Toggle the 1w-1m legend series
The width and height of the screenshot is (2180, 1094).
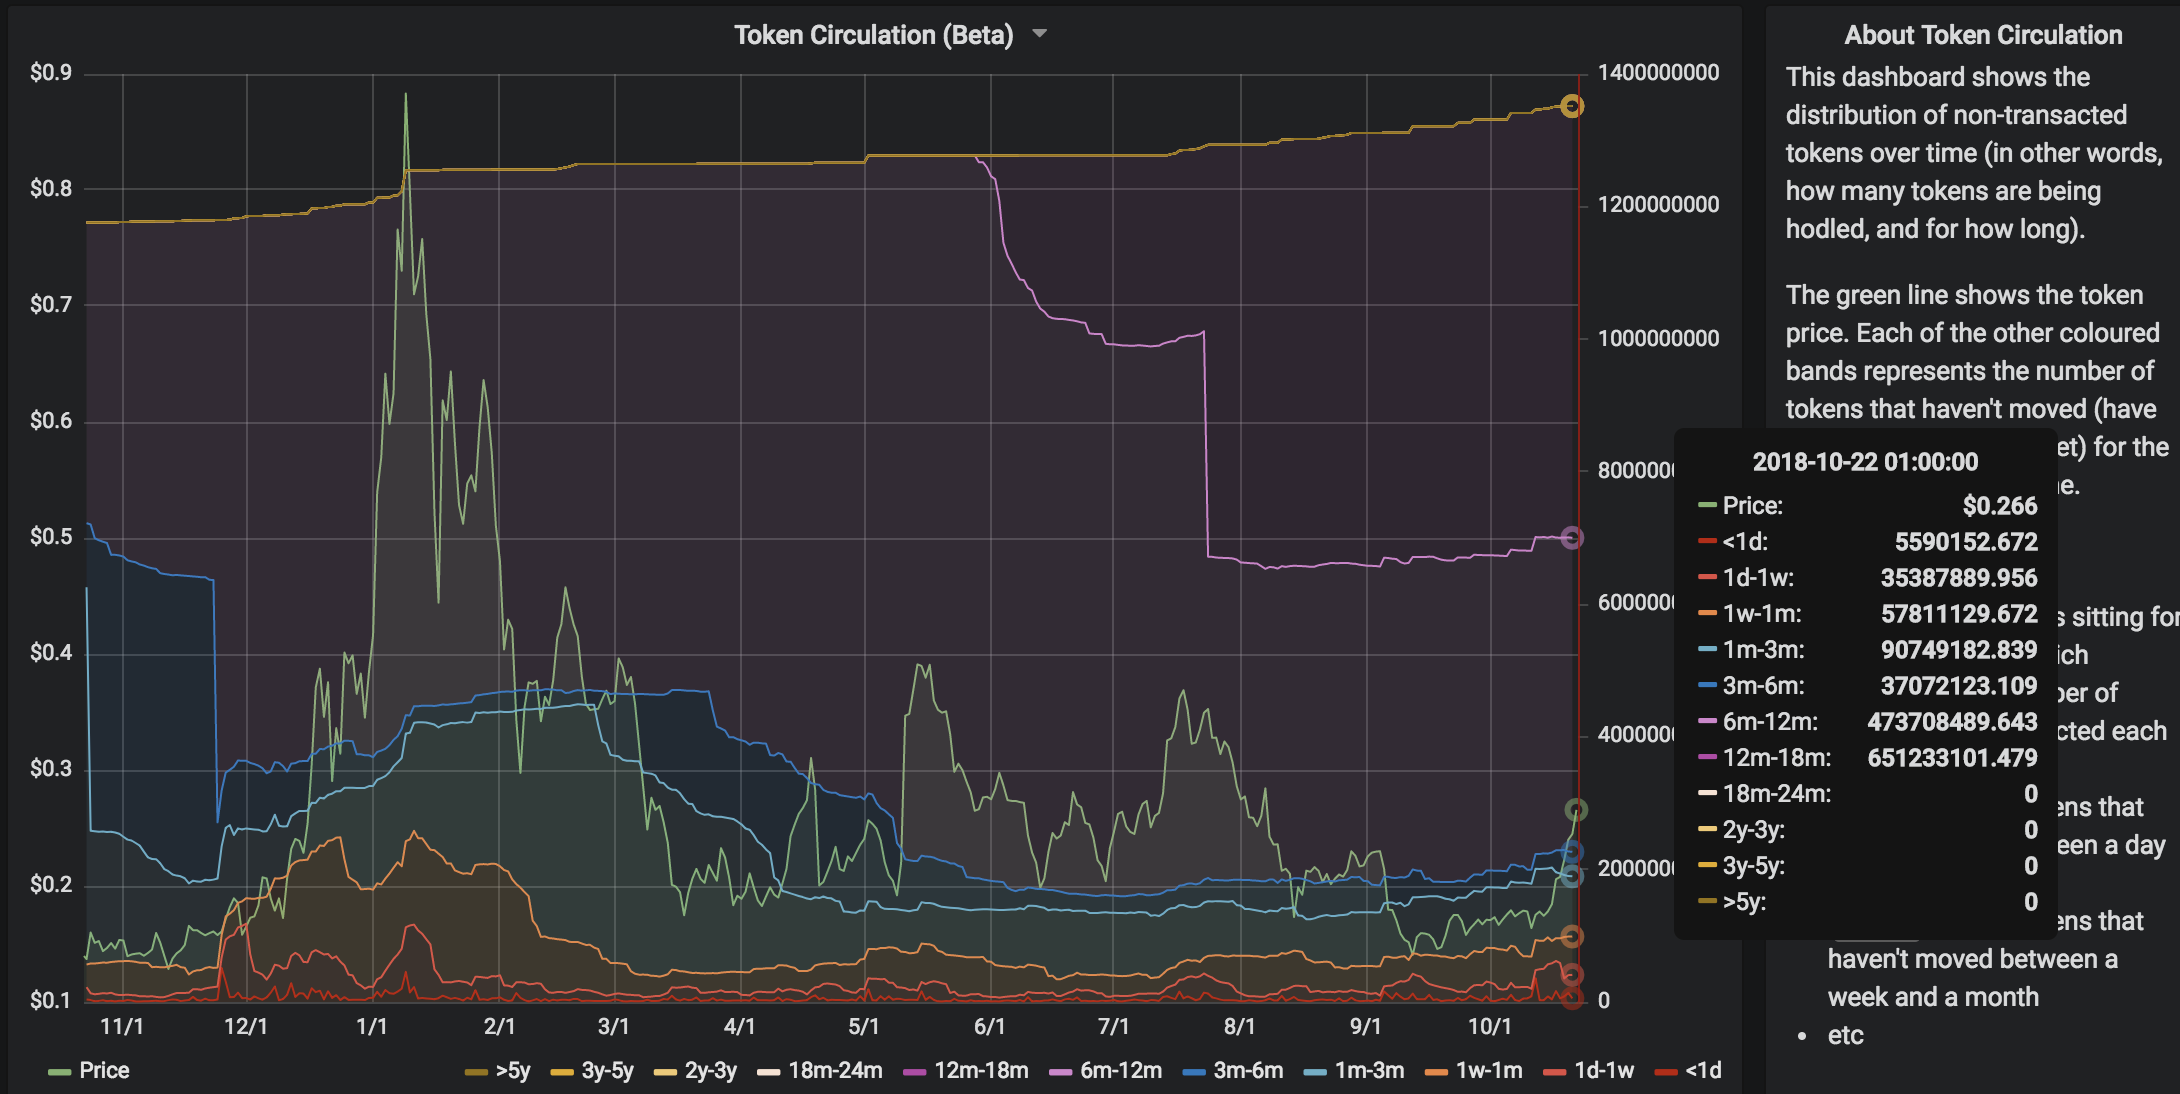tap(1489, 1070)
